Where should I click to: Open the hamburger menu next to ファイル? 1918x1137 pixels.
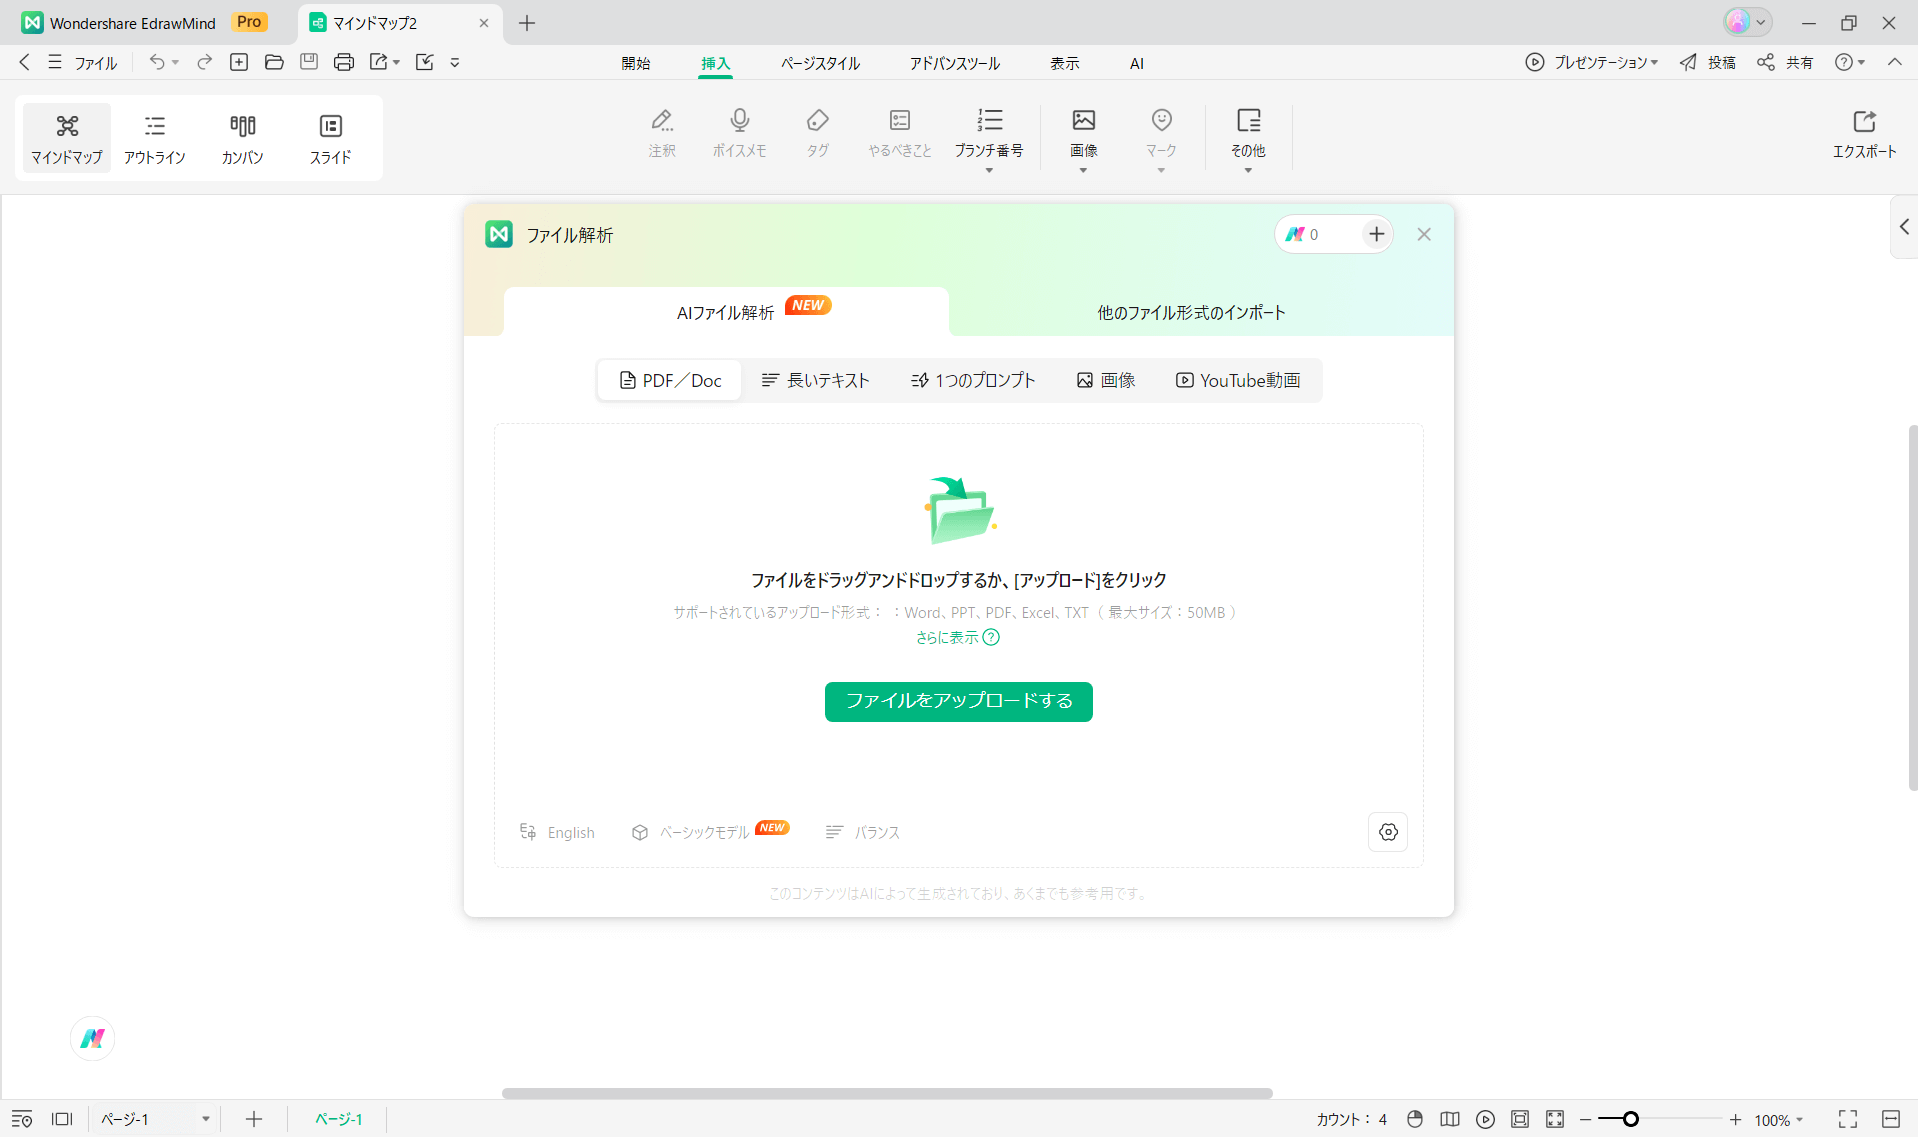(55, 62)
